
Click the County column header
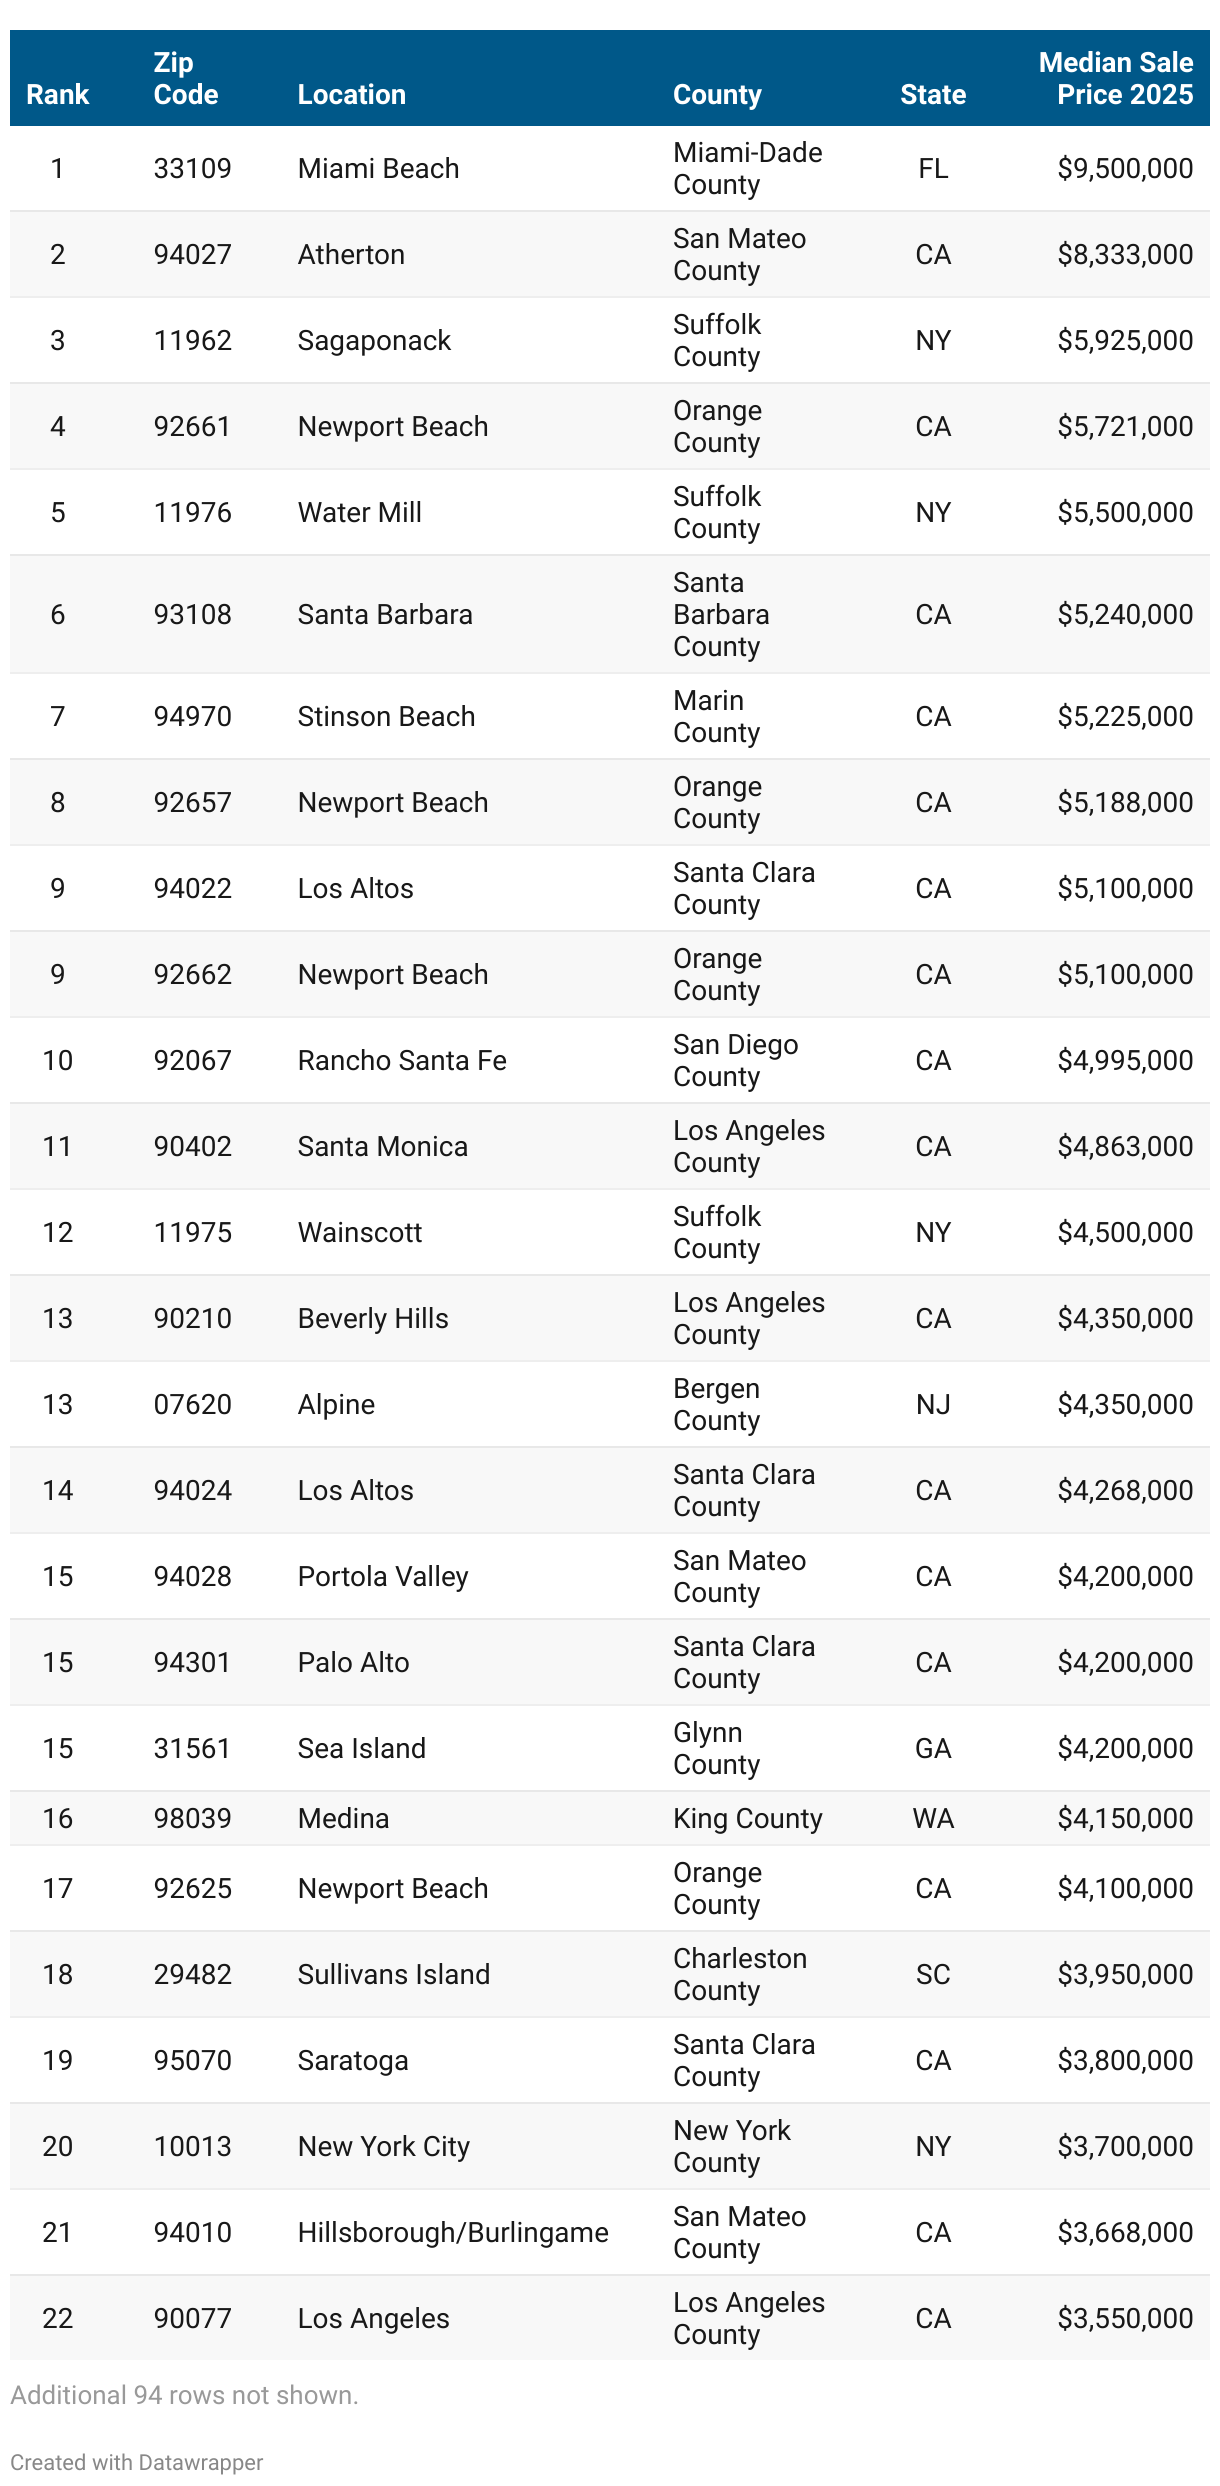click(x=716, y=94)
